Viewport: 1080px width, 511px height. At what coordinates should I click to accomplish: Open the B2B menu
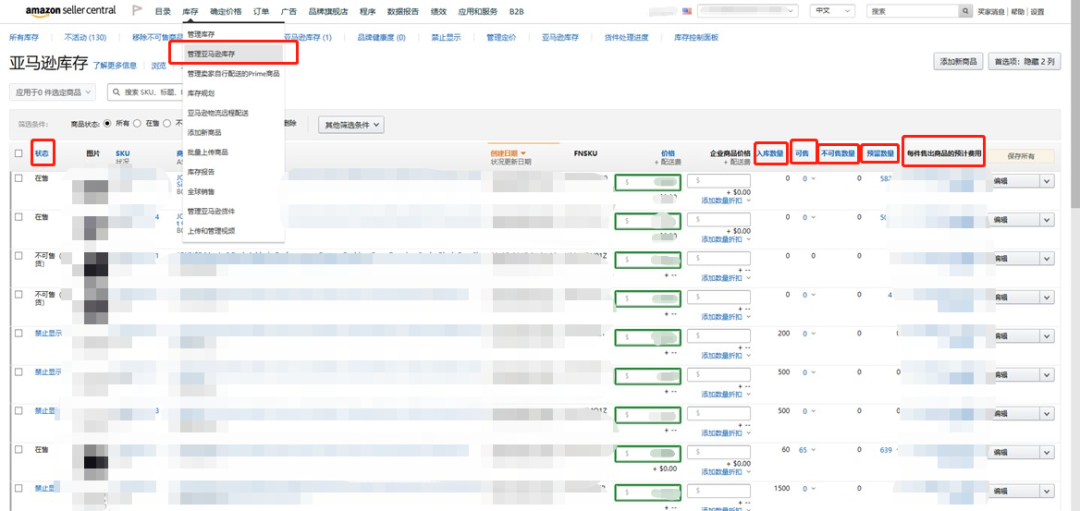click(516, 12)
